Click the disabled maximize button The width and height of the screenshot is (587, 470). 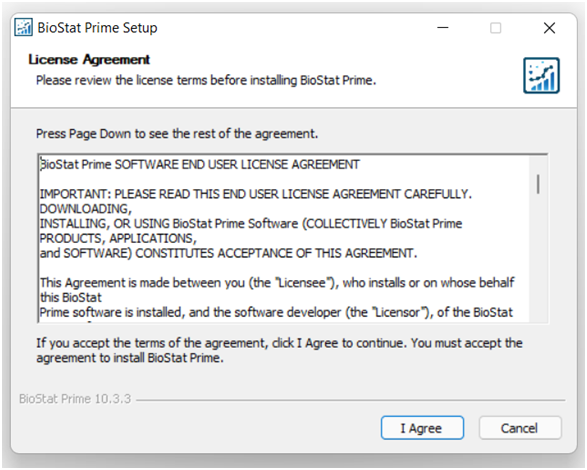point(496,28)
